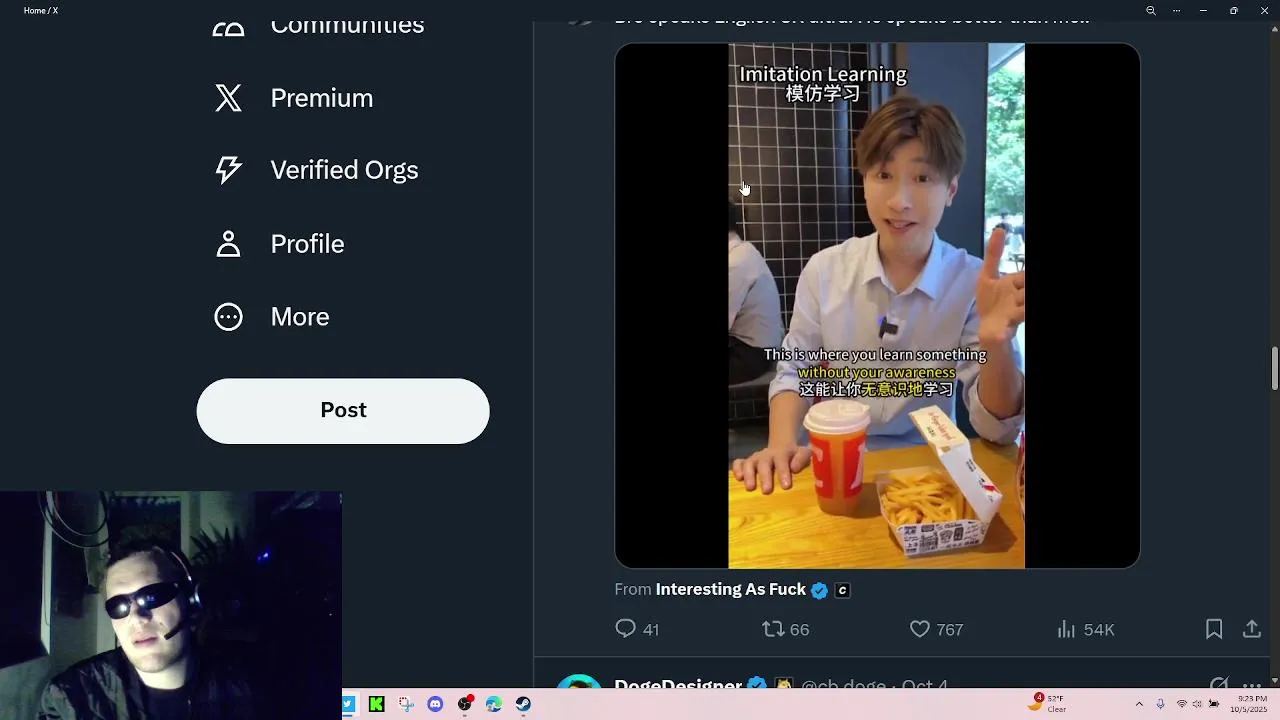Share the video post
Image resolution: width=1280 pixels, height=720 pixels.
[x=1251, y=629]
